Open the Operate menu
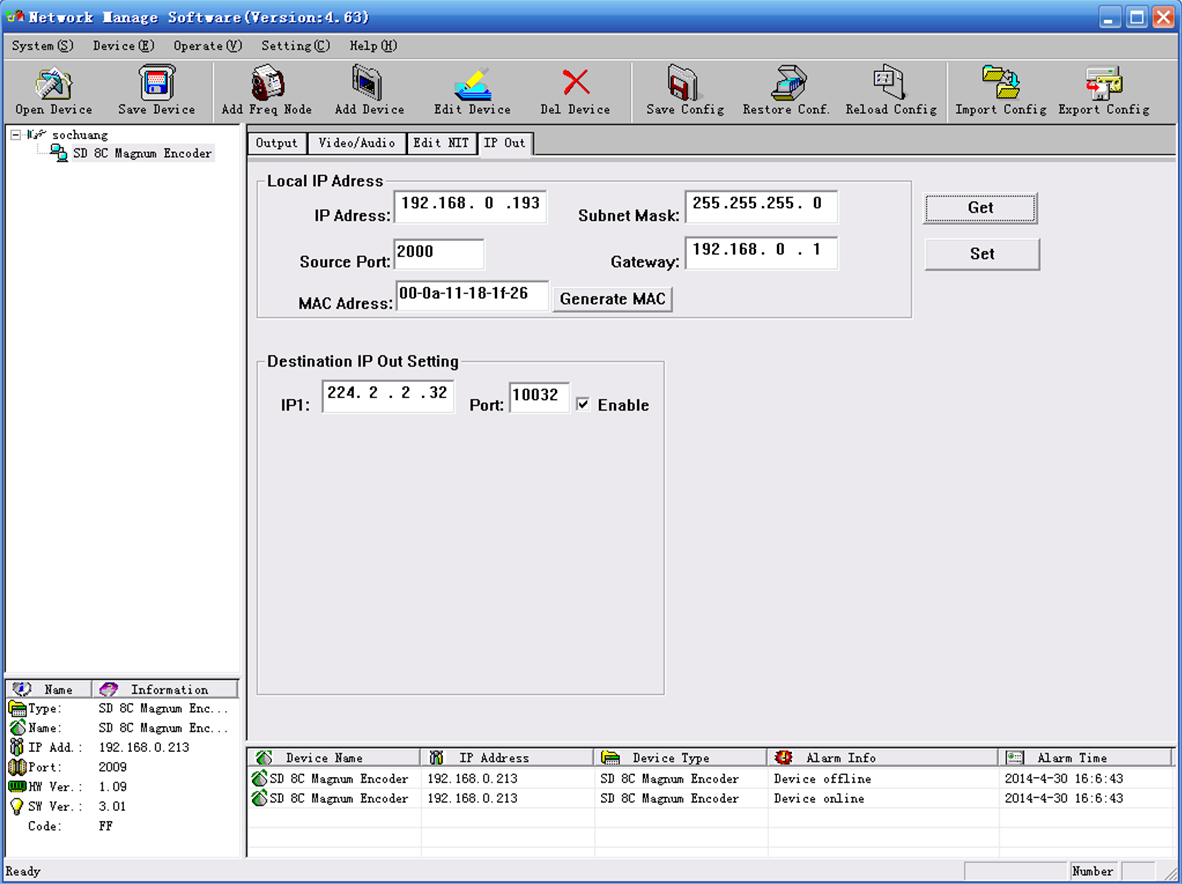 207,46
